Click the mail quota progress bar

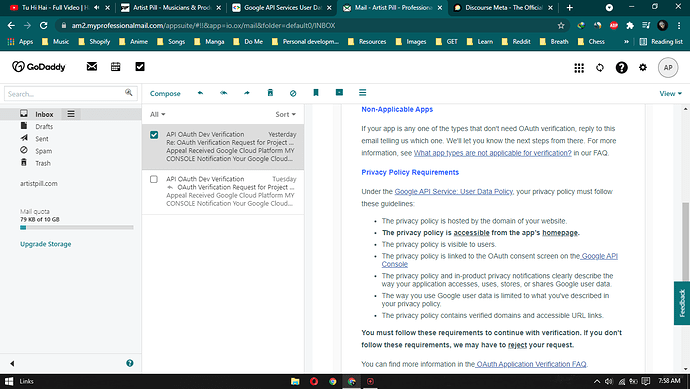(77, 228)
